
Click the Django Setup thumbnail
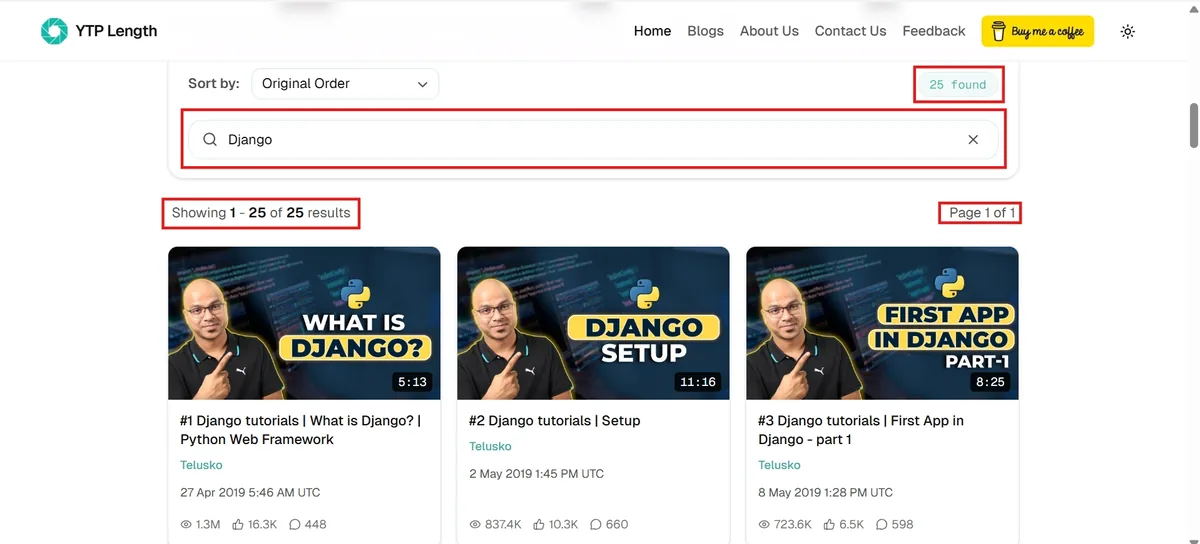(593, 324)
